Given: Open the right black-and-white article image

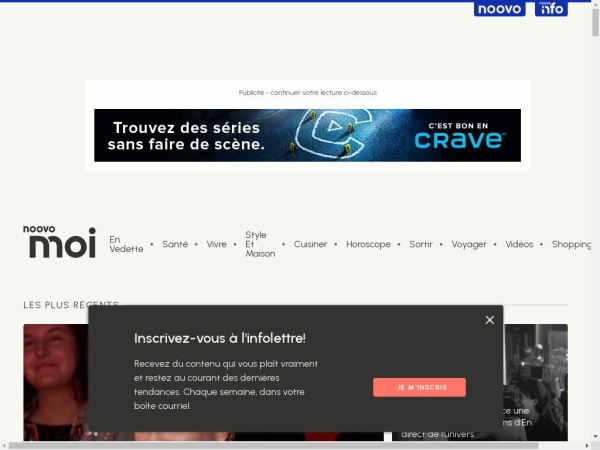Looking at the screenshot, I should point(536,382).
